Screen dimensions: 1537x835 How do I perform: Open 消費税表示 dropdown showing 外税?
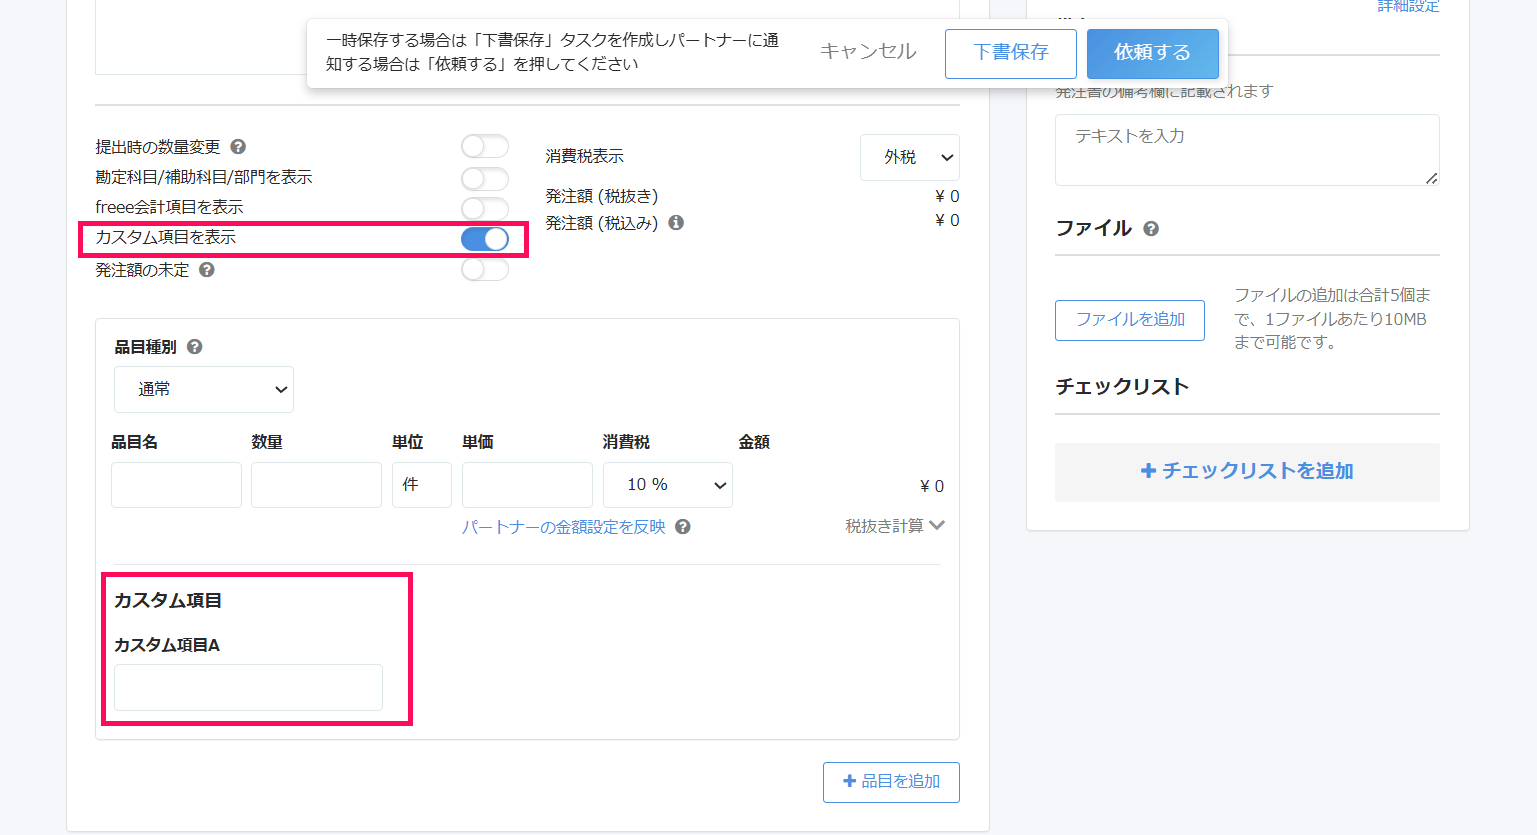pos(910,157)
